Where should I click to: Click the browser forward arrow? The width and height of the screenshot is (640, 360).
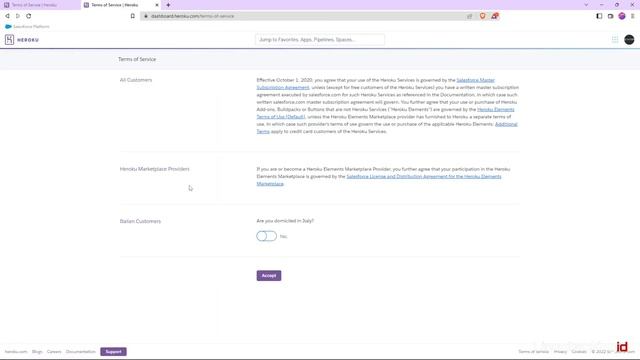(x=18, y=16)
